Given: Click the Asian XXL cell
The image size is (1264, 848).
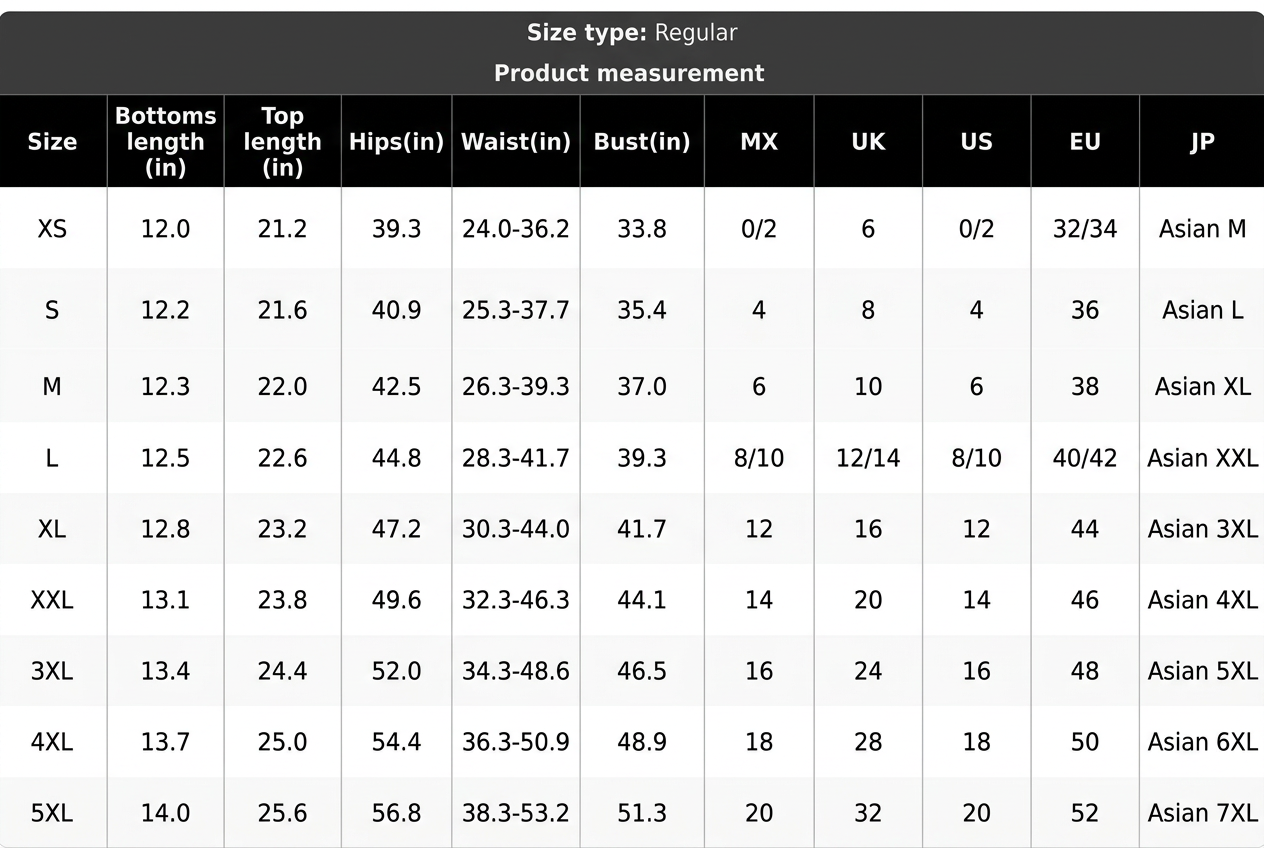Looking at the screenshot, I should point(1202,458).
